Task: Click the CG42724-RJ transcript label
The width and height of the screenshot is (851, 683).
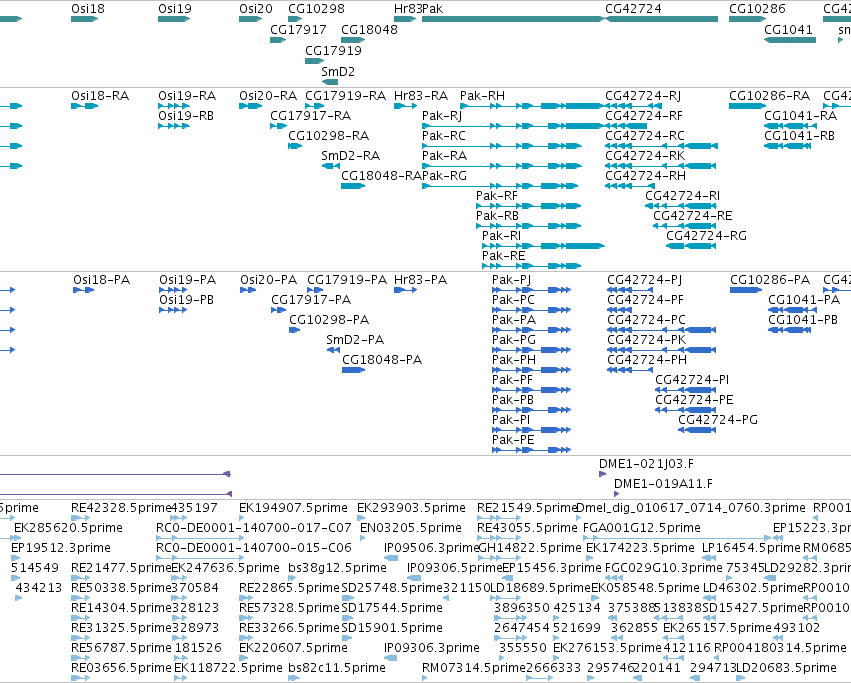Action: (643, 96)
